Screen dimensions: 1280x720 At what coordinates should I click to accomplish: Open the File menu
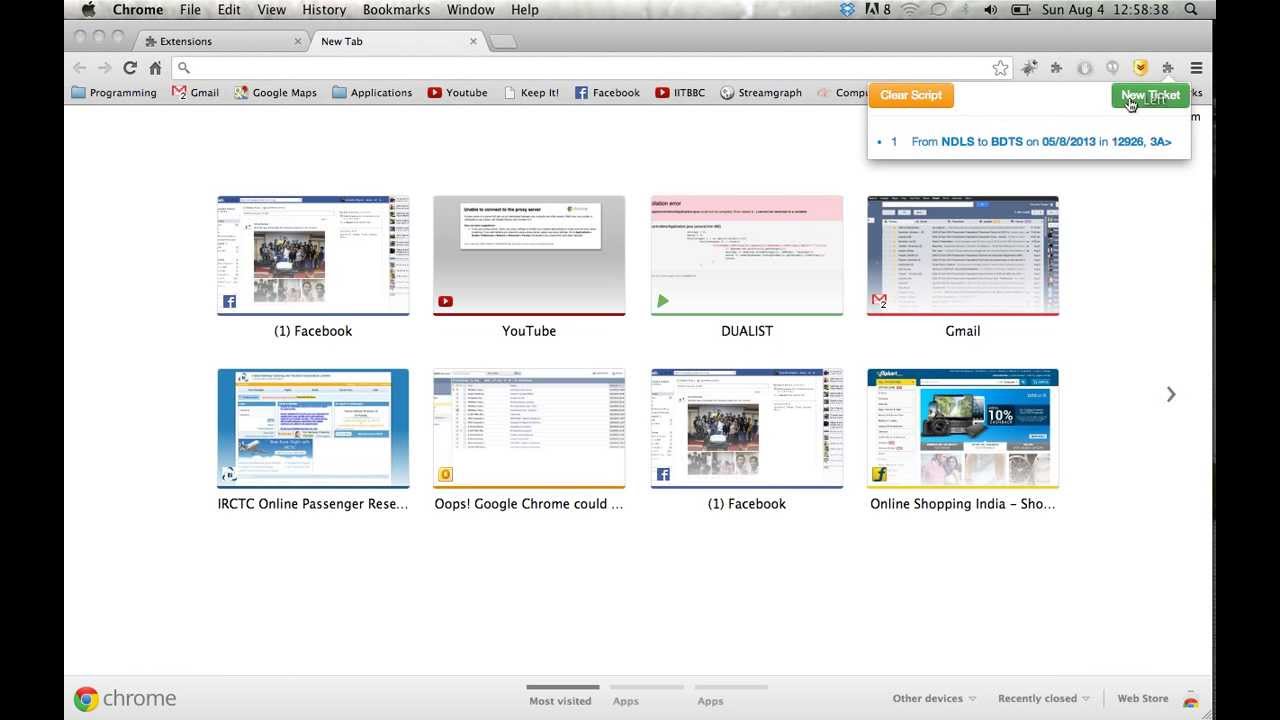(190, 10)
